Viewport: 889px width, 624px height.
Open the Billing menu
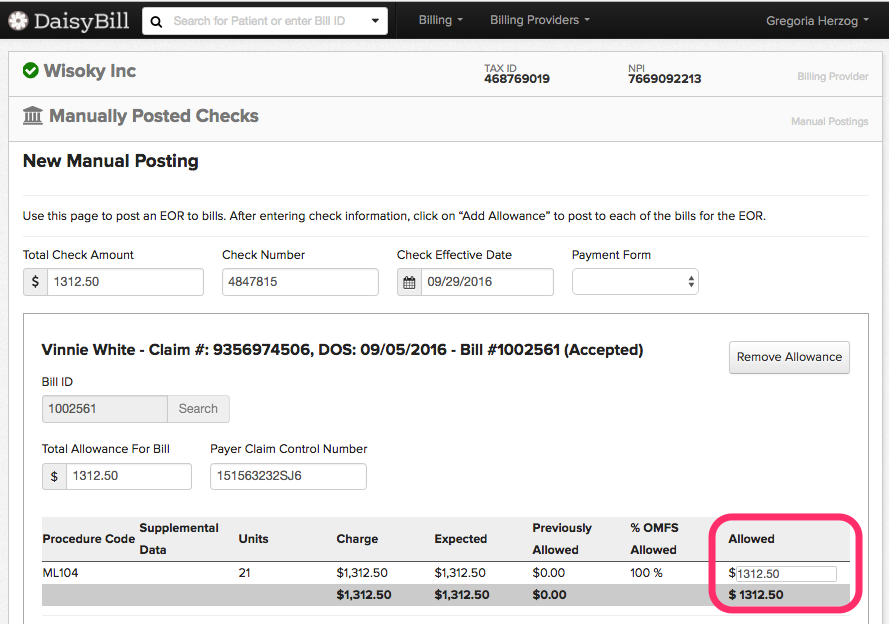tap(441, 20)
